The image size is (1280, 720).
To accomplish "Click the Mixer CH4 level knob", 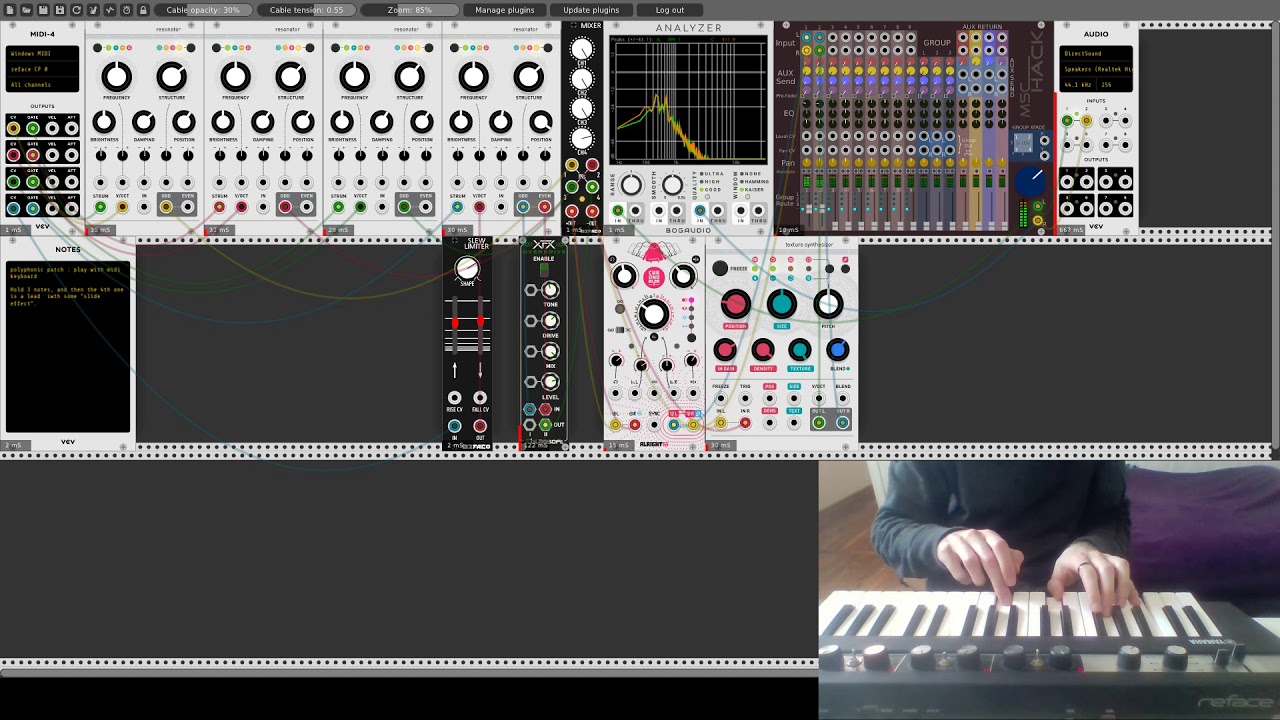I will click(582, 138).
